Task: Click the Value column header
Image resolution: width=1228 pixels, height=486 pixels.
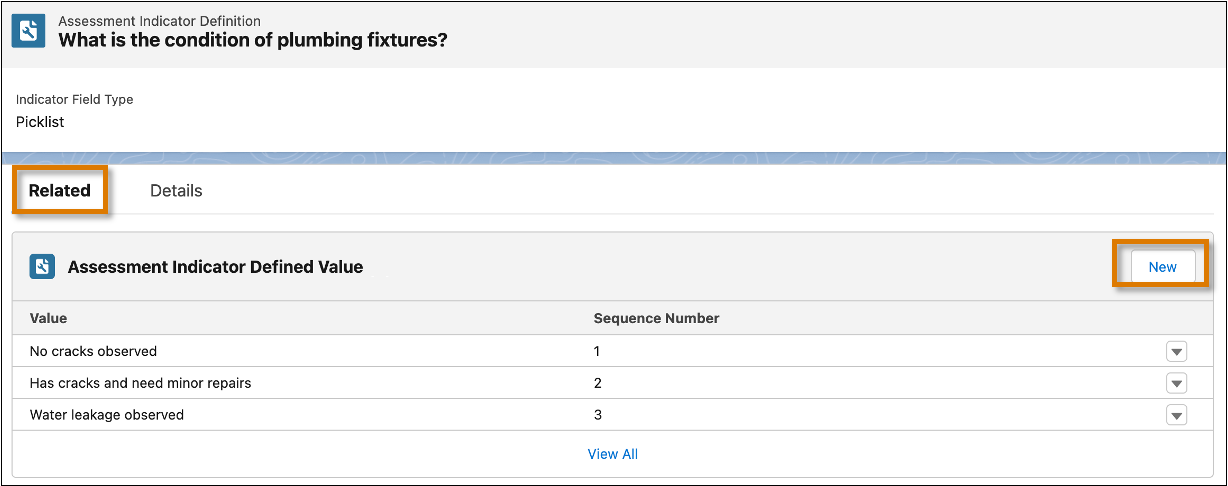Action: pos(48,318)
